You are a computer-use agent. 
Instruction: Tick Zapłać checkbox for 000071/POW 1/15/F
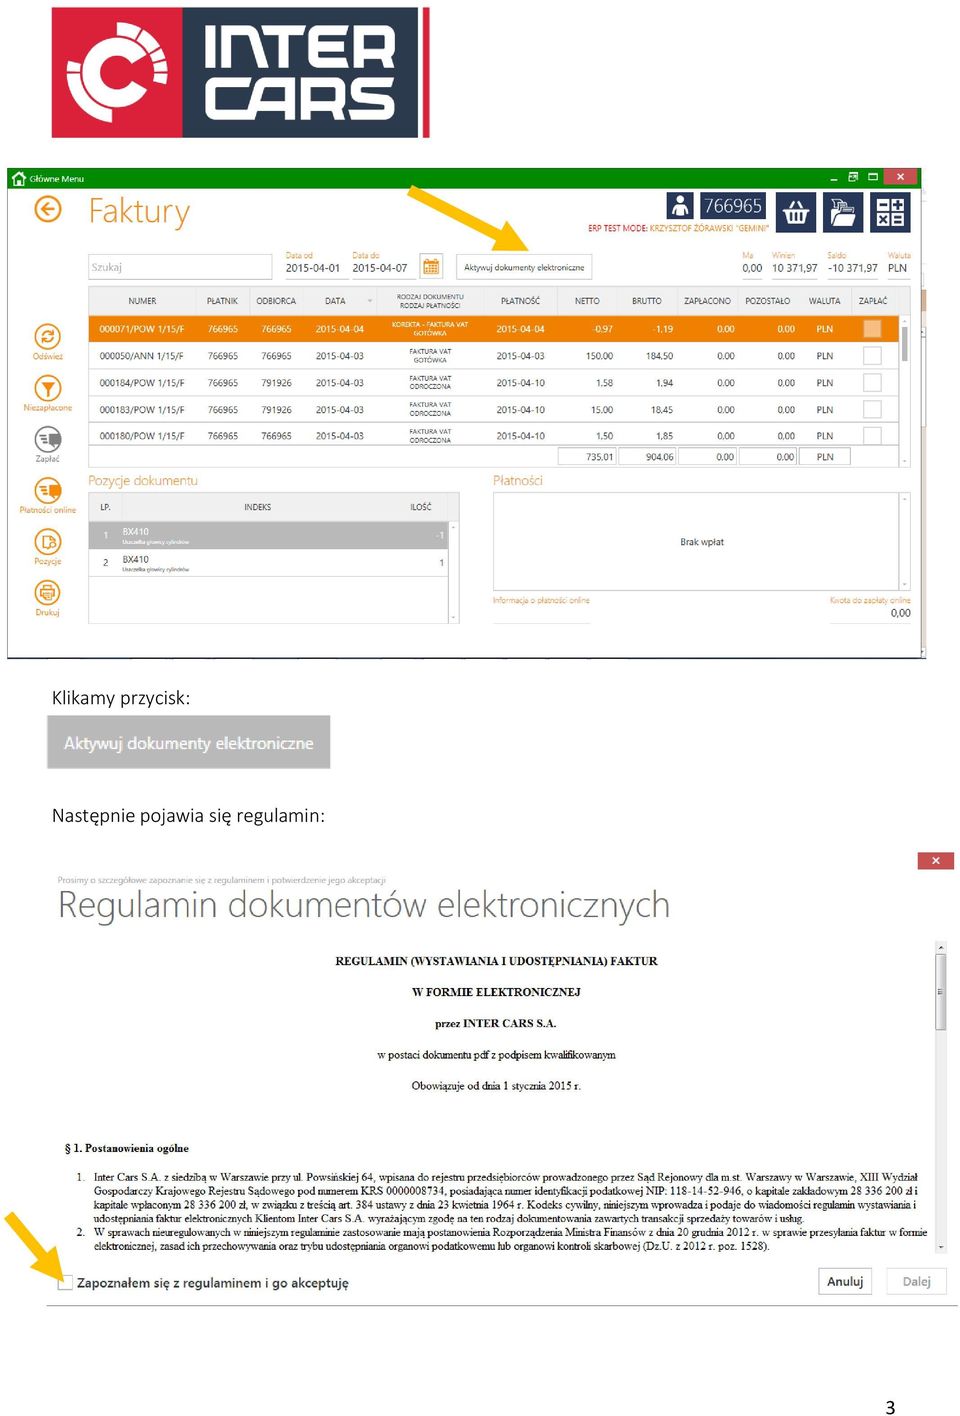872,328
